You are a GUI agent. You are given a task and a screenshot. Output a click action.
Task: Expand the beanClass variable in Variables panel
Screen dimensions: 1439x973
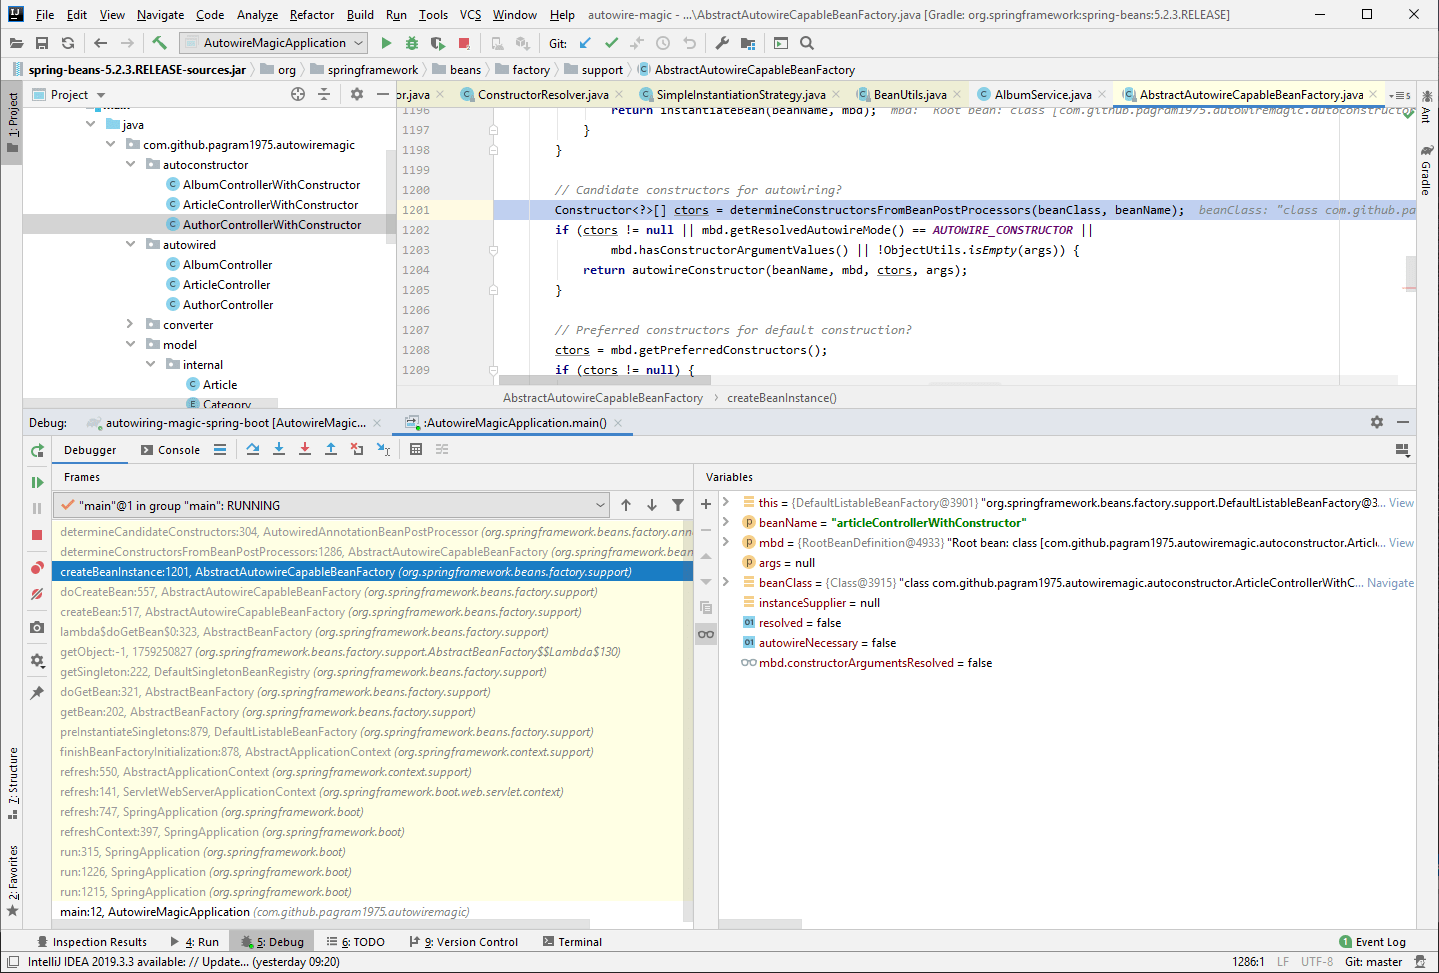coord(727,582)
